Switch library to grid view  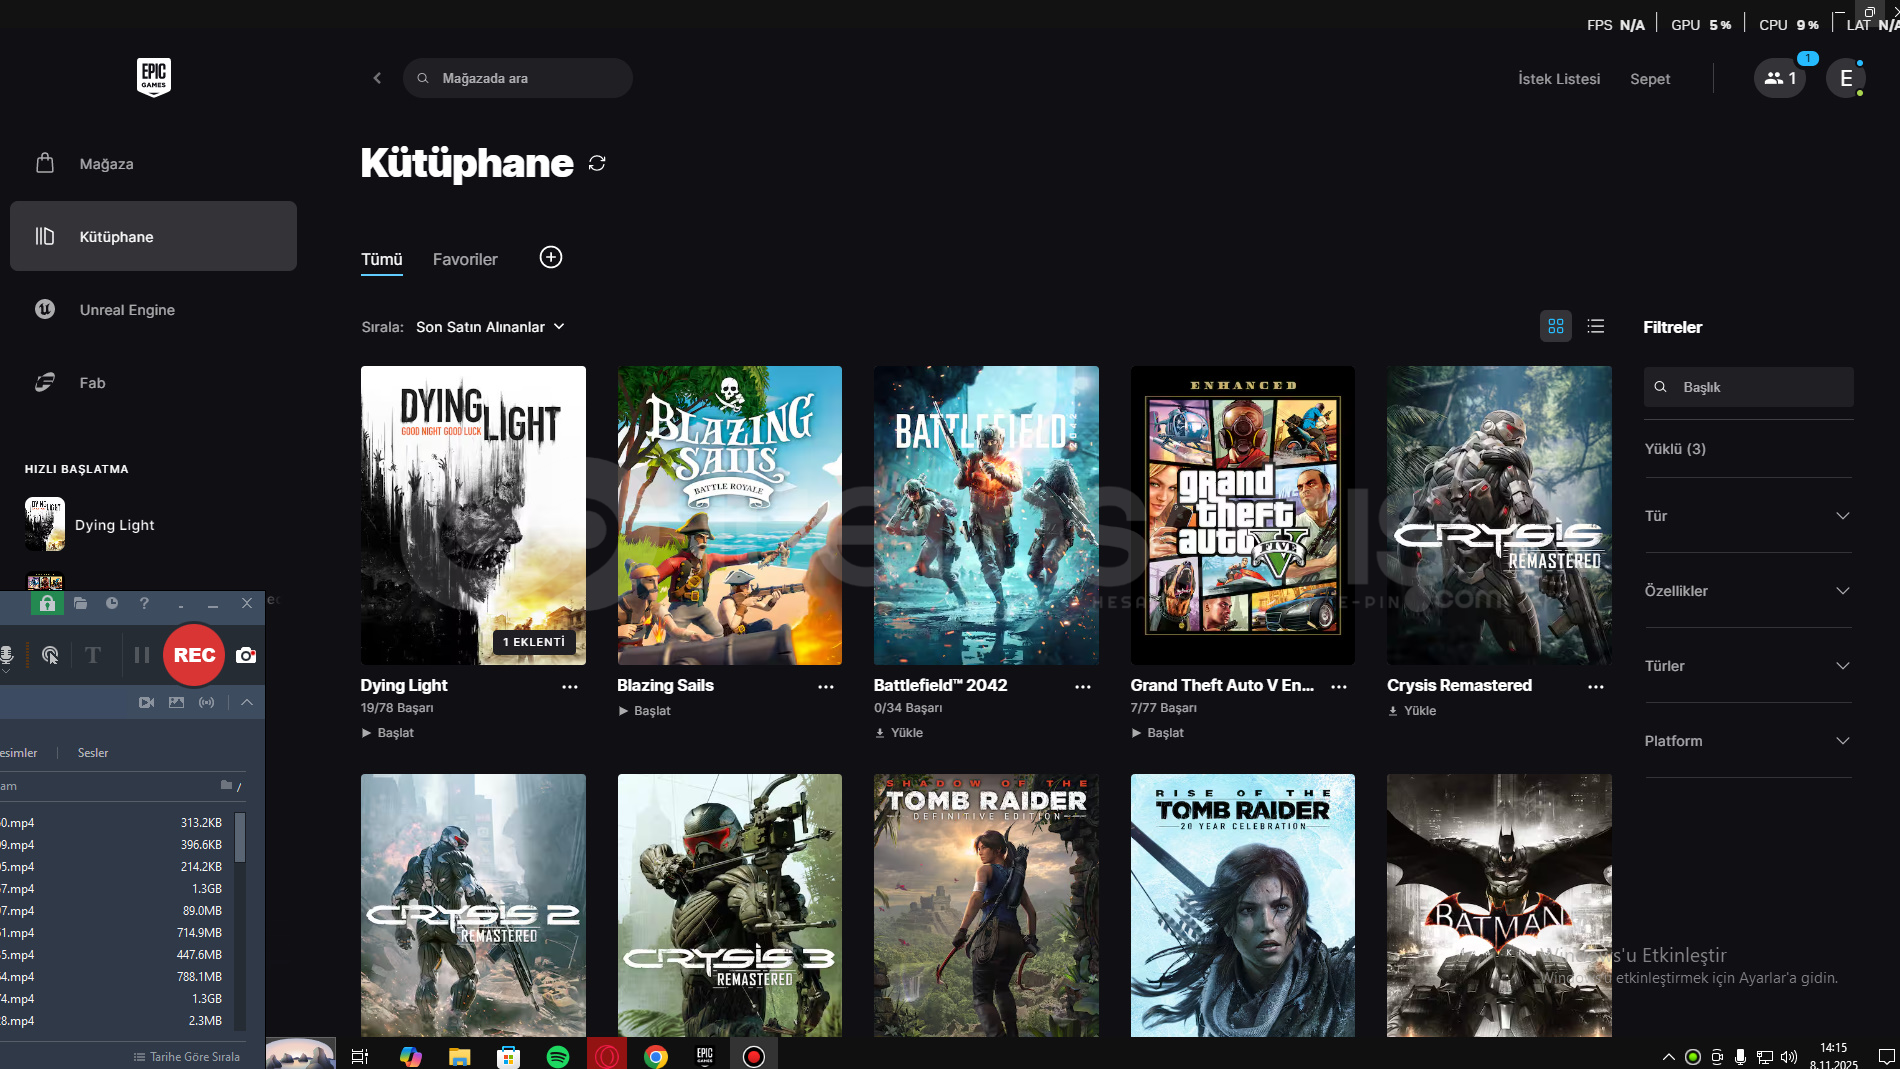pyautogui.click(x=1556, y=326)
